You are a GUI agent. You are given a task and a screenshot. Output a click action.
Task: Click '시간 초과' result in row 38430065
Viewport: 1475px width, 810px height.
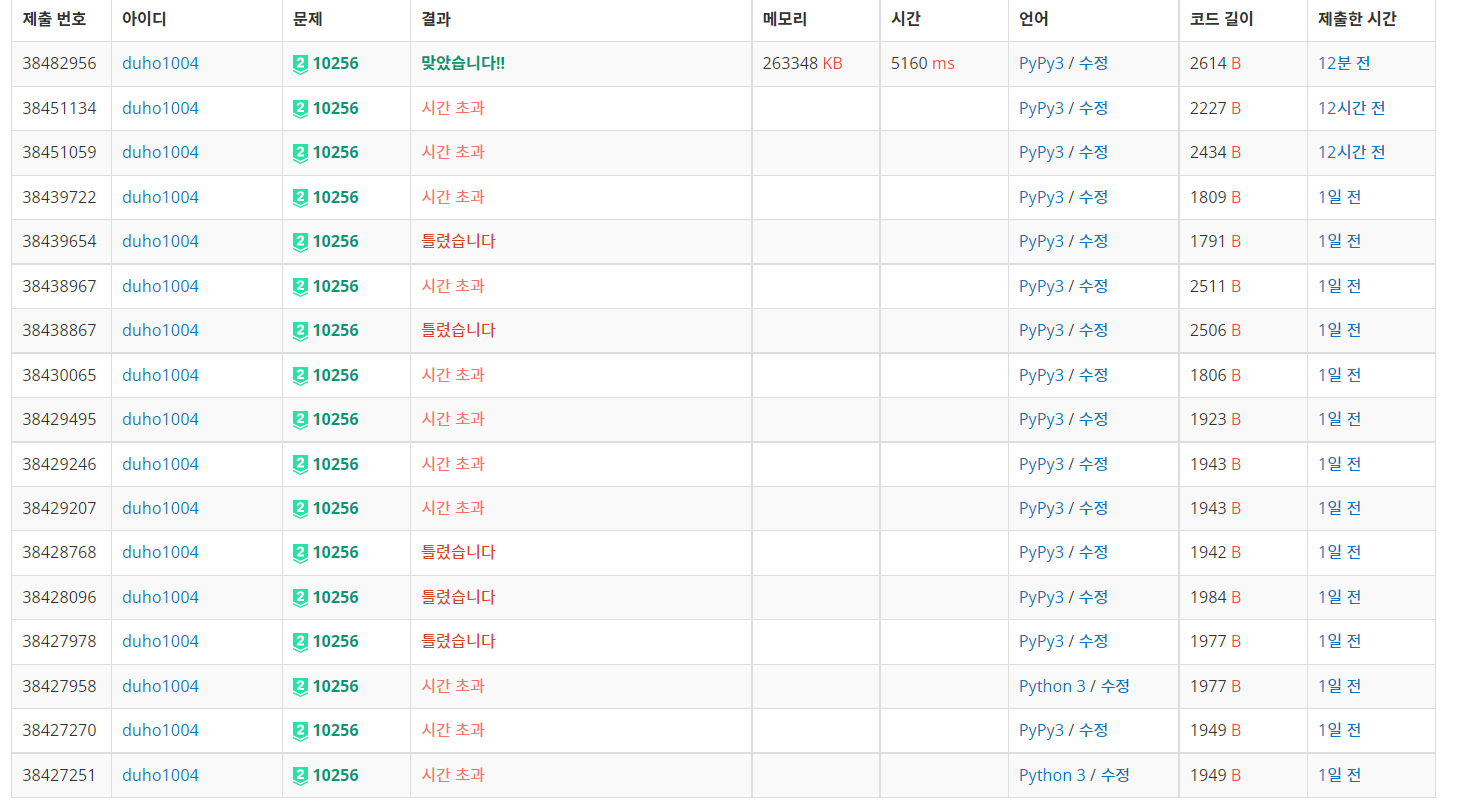tap(453, 375)
